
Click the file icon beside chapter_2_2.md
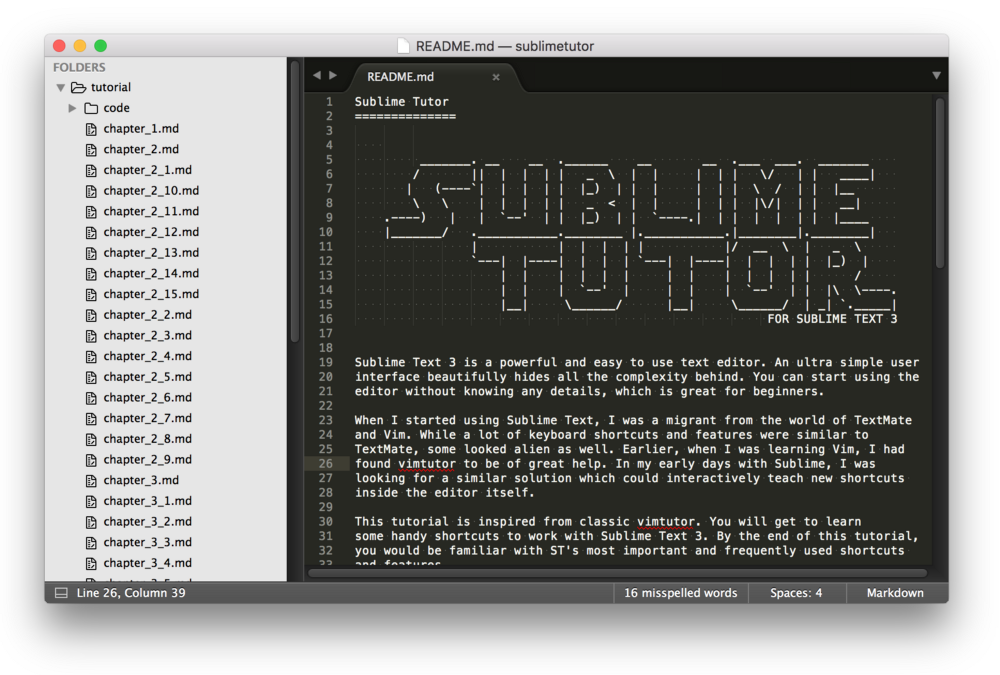[x=91, y=315]
